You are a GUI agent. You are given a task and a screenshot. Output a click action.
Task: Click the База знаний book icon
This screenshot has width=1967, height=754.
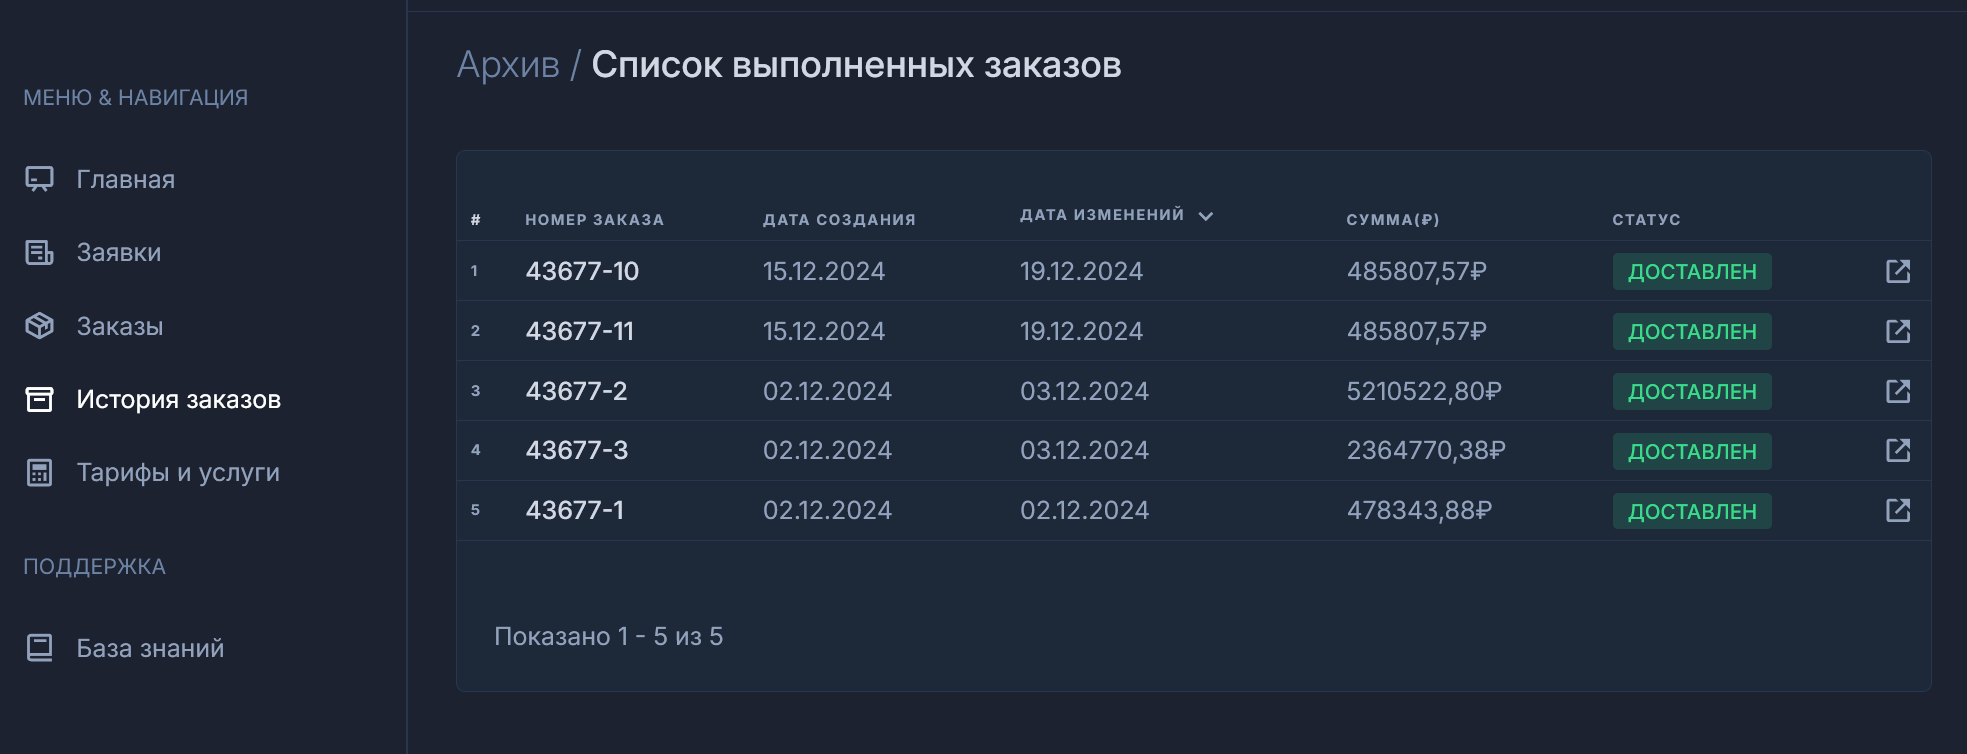(x=39, y=648)
